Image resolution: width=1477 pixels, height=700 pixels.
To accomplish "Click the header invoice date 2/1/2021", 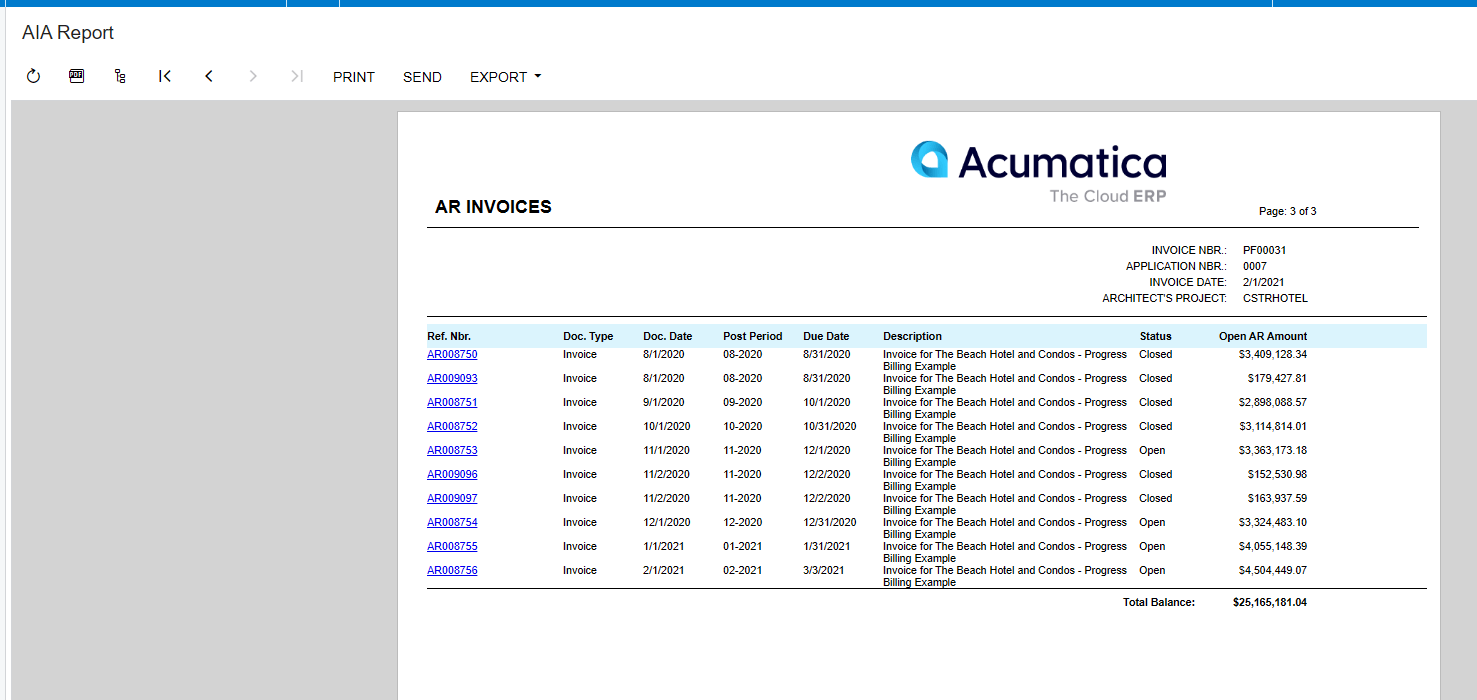I will pos(1264,282).
